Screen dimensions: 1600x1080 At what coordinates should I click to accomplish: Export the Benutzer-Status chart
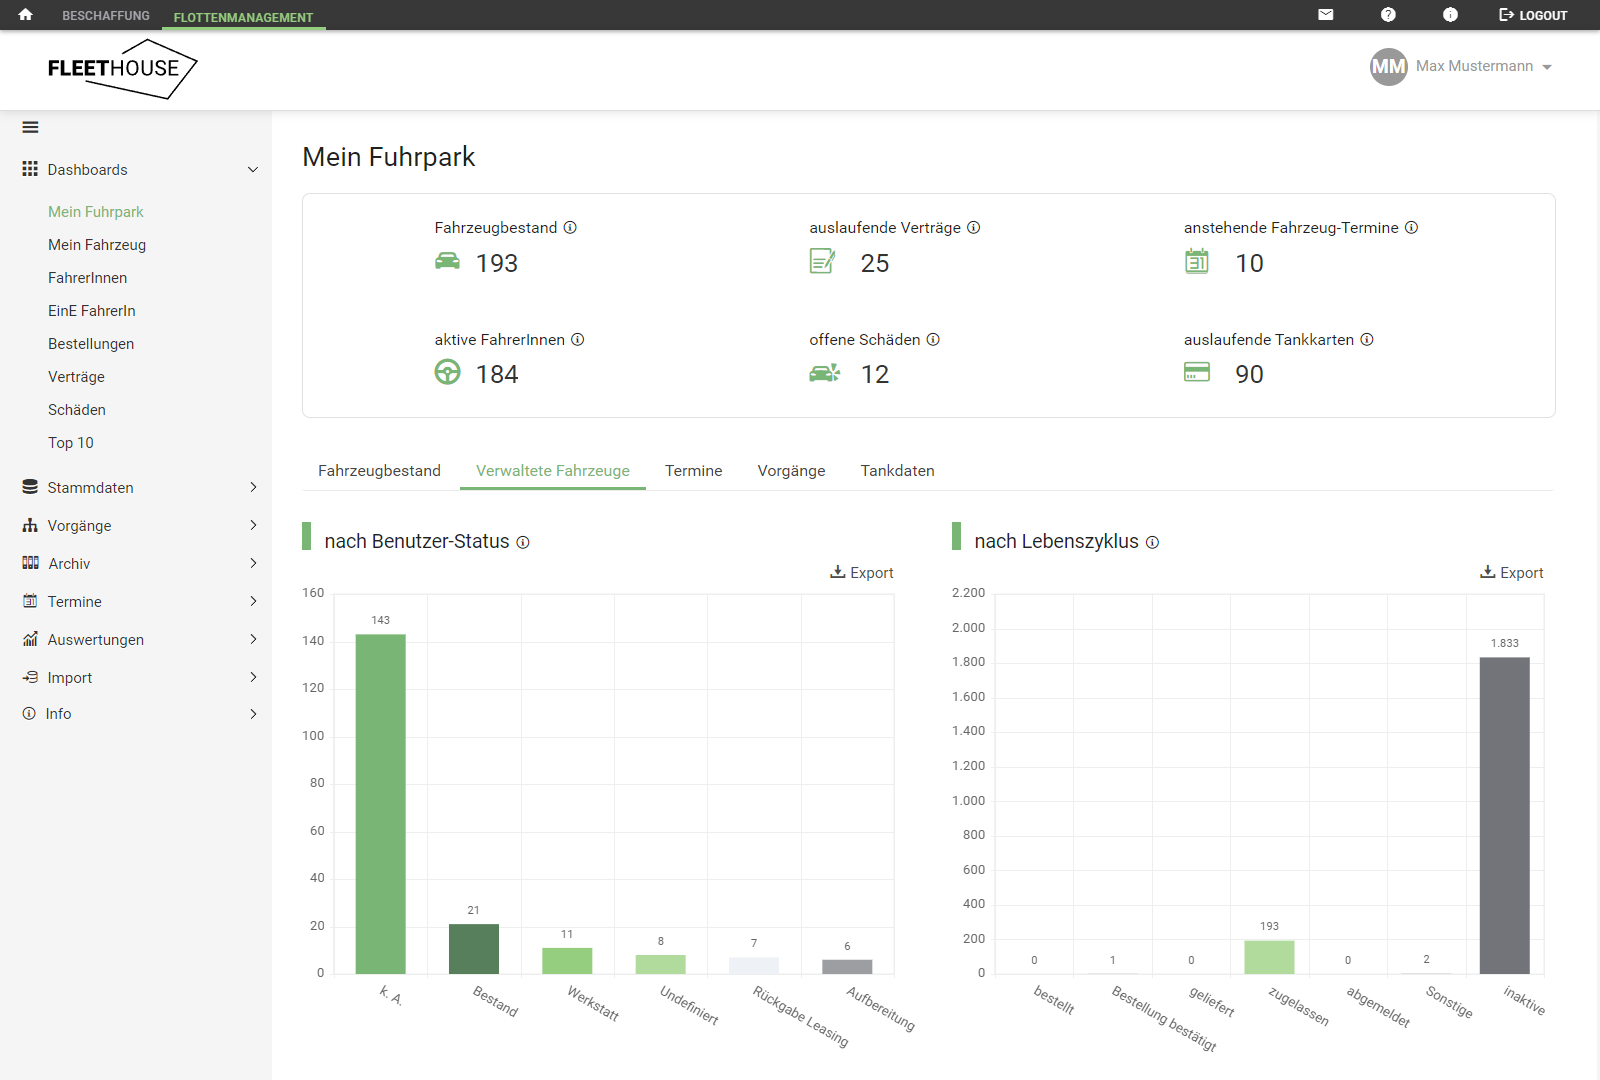pyautogui.click(x=862, y=572)
